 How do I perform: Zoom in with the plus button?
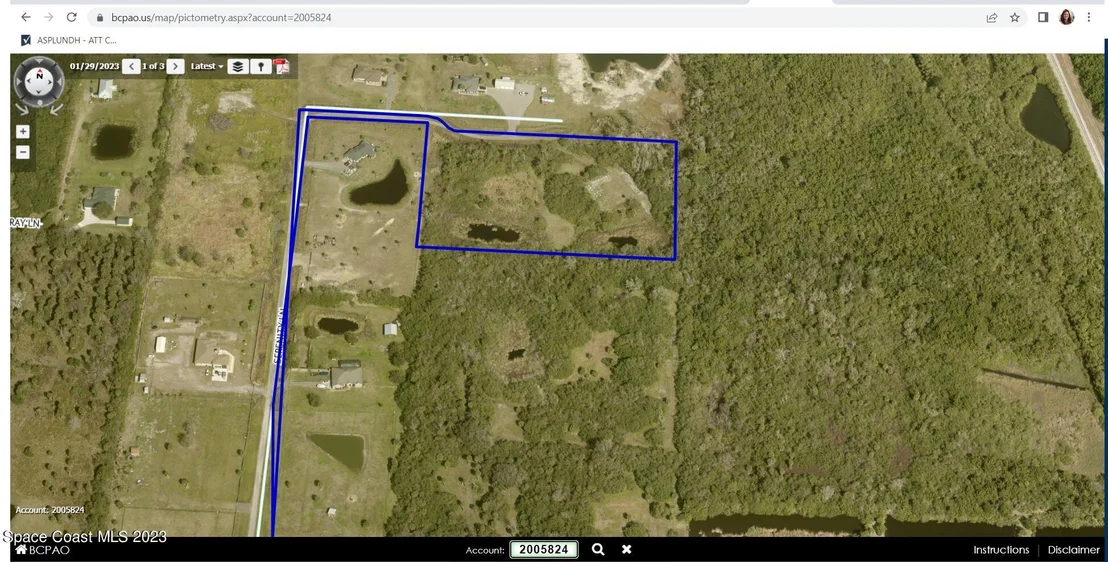pyautogui.click(x=23, y=131)
